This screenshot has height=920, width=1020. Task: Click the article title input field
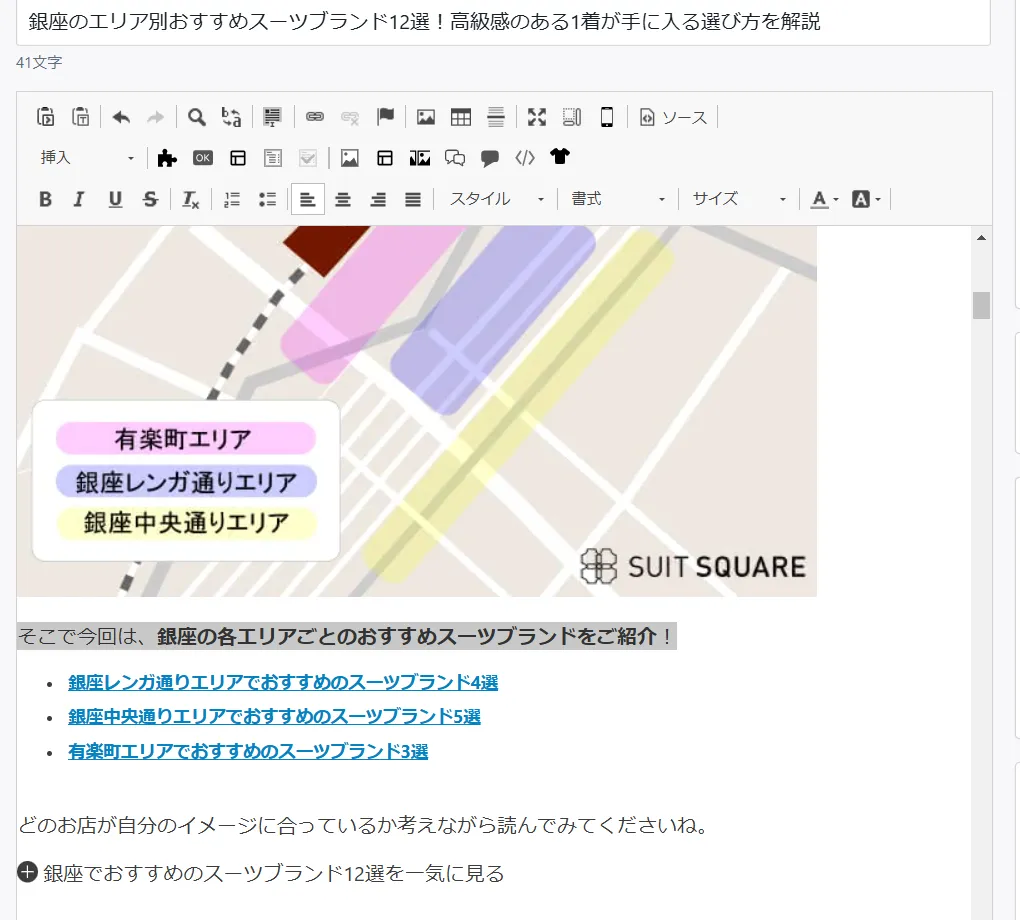click(x=503, y=22)
